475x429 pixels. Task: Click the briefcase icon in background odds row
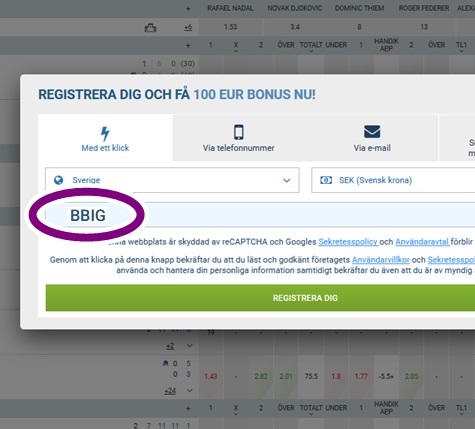(150, 27)
